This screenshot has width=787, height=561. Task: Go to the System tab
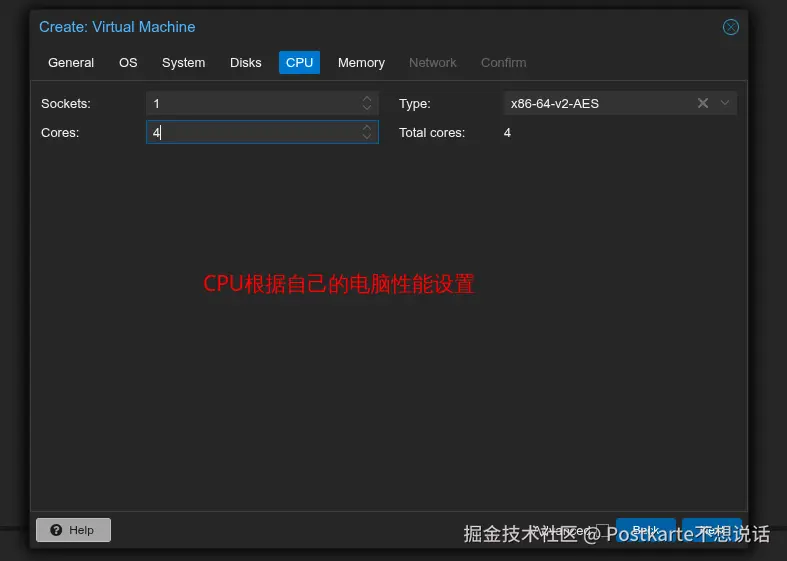coord(183,63)
